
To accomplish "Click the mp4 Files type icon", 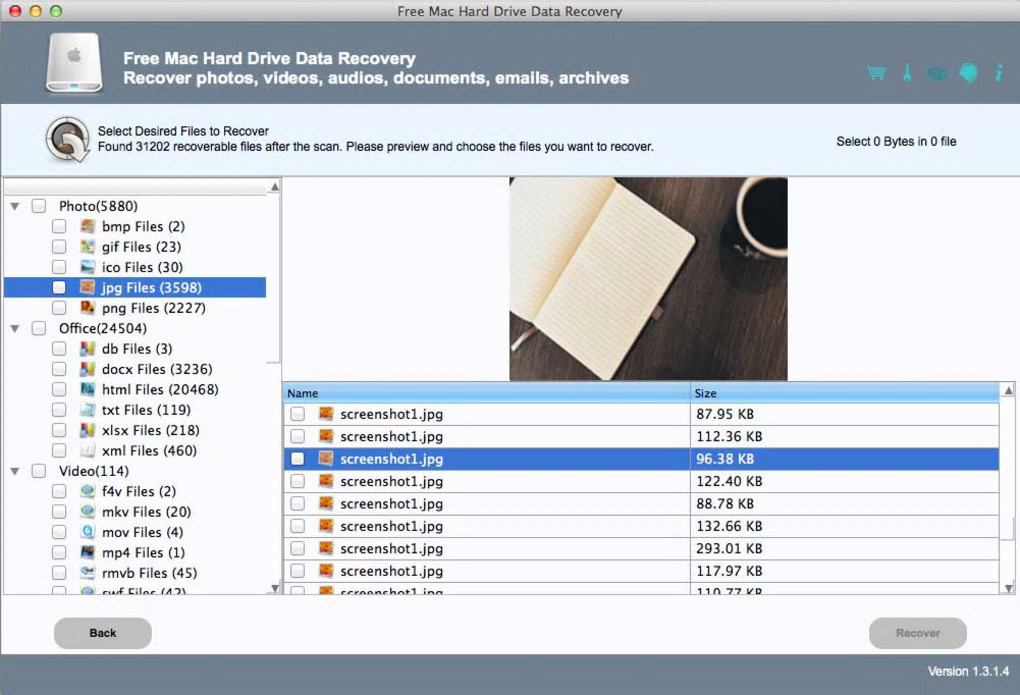I will click(x=87, y=552).
